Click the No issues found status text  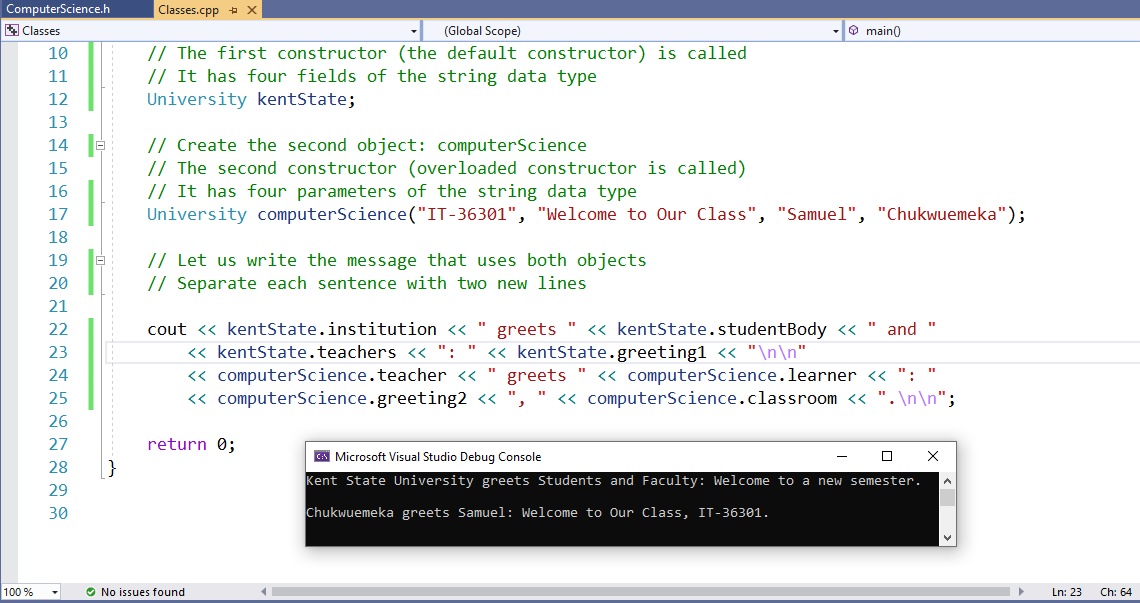tap(142, 592)
